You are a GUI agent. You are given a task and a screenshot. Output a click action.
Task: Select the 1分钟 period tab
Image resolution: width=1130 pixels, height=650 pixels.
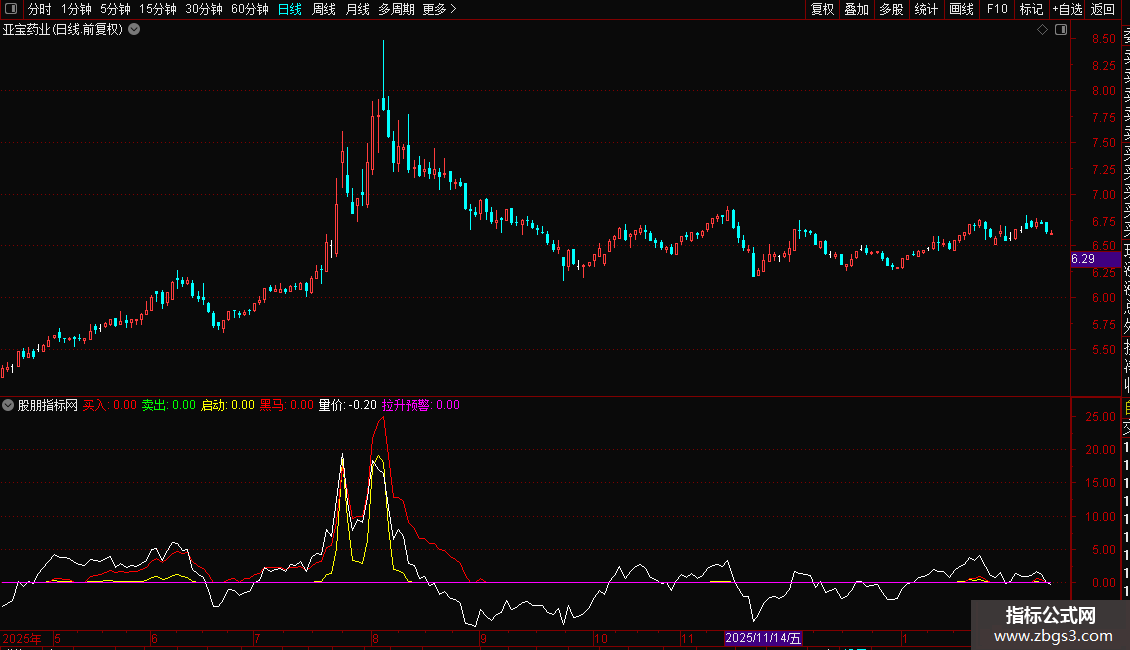pos(76,9)
